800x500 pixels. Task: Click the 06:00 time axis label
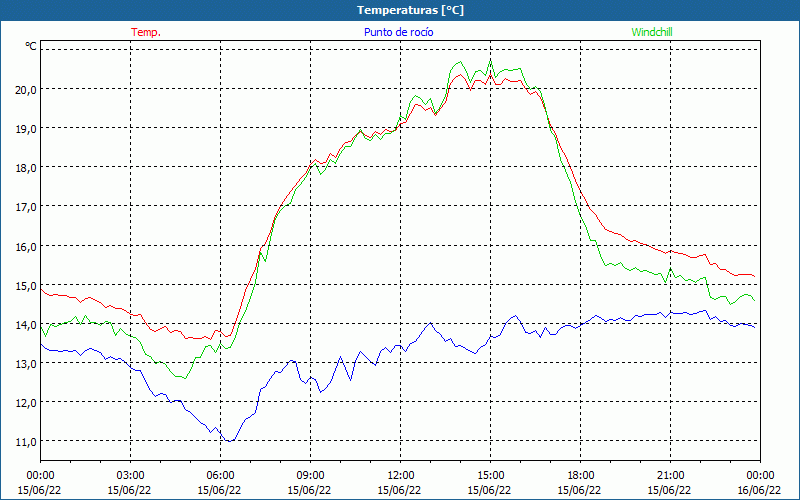coord(220,476)
